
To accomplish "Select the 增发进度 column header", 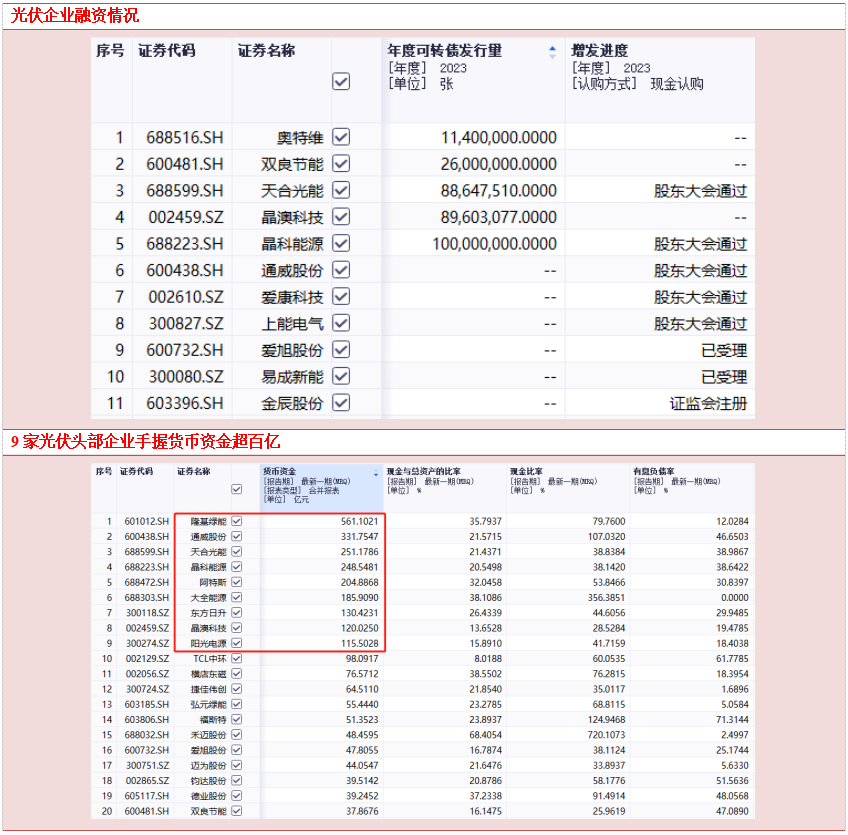I will [x=599, y=51].
